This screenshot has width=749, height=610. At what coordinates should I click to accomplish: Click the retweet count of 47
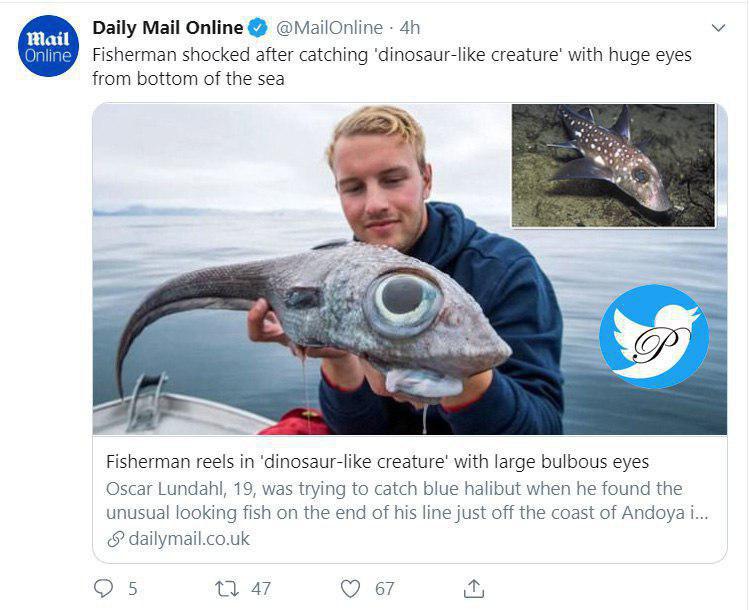pyautogui.click(x=260, y=589)
